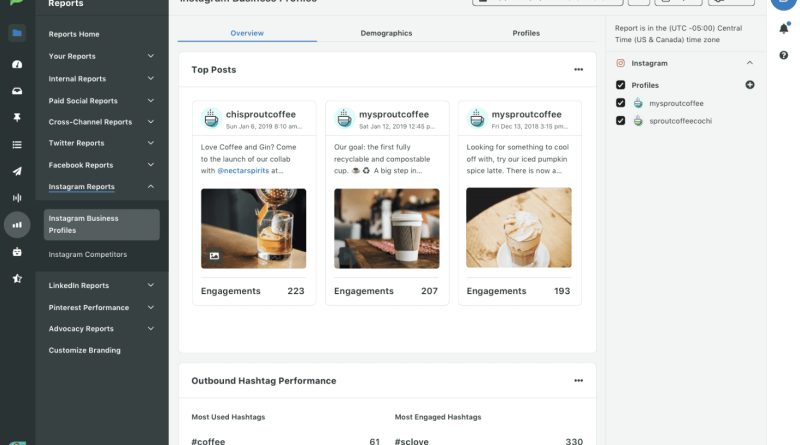The height and width of the screenshot is (445, 800).
Task: Click the 223 engagements value
Action: pyautogui.click(x=296, y=291)
